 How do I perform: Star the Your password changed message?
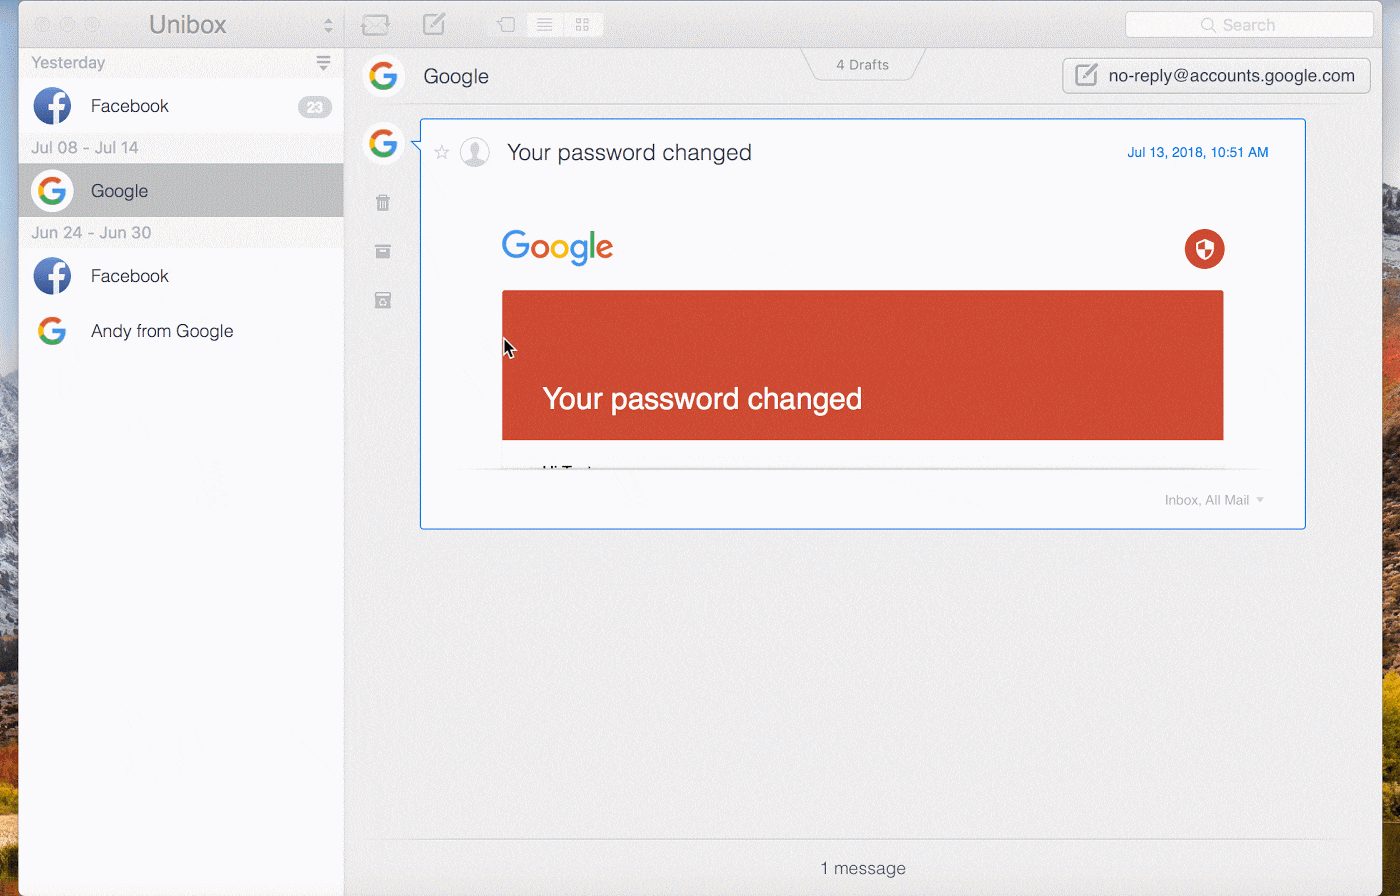[x=442, y=153]
